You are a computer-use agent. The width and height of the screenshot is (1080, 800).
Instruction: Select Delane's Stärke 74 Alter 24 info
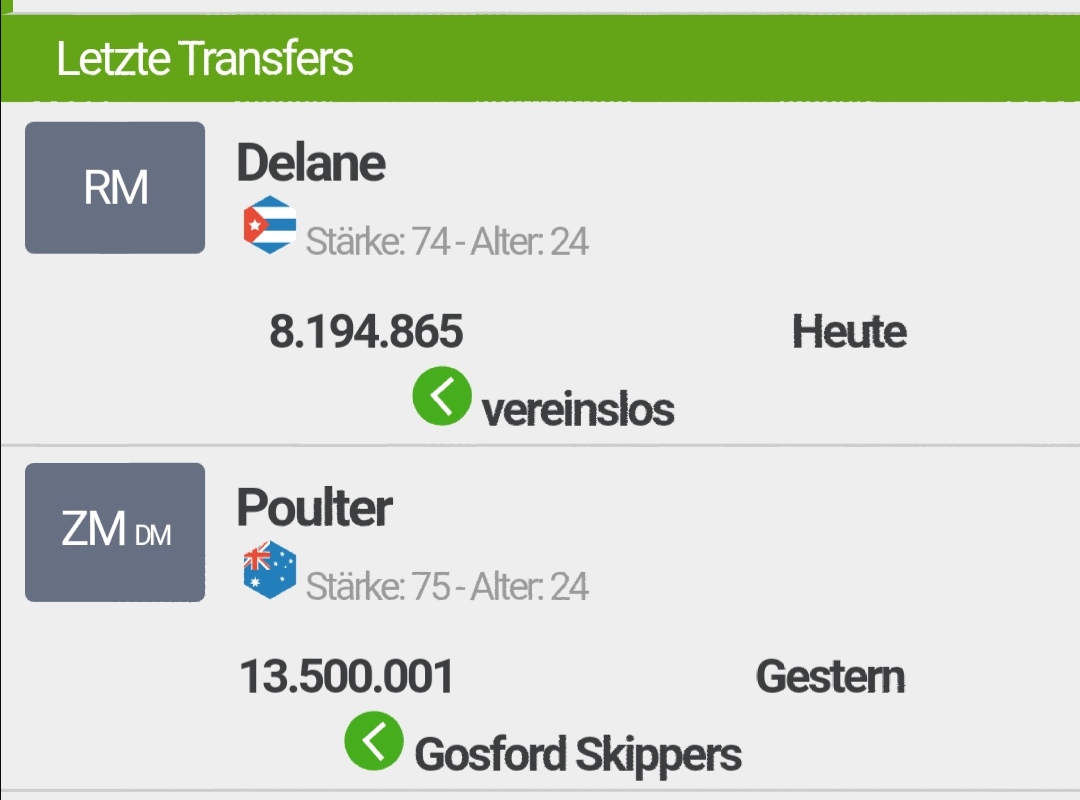(x=447, y=242)
